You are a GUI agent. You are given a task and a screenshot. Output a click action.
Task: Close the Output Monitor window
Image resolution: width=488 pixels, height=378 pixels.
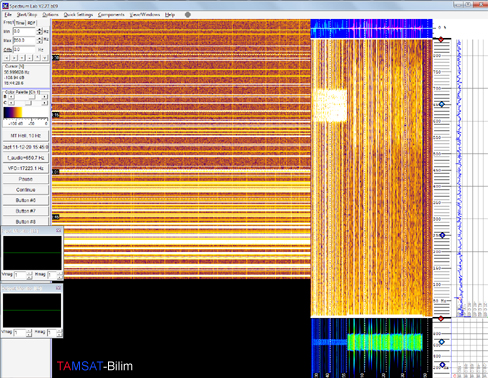pos(59,288)
